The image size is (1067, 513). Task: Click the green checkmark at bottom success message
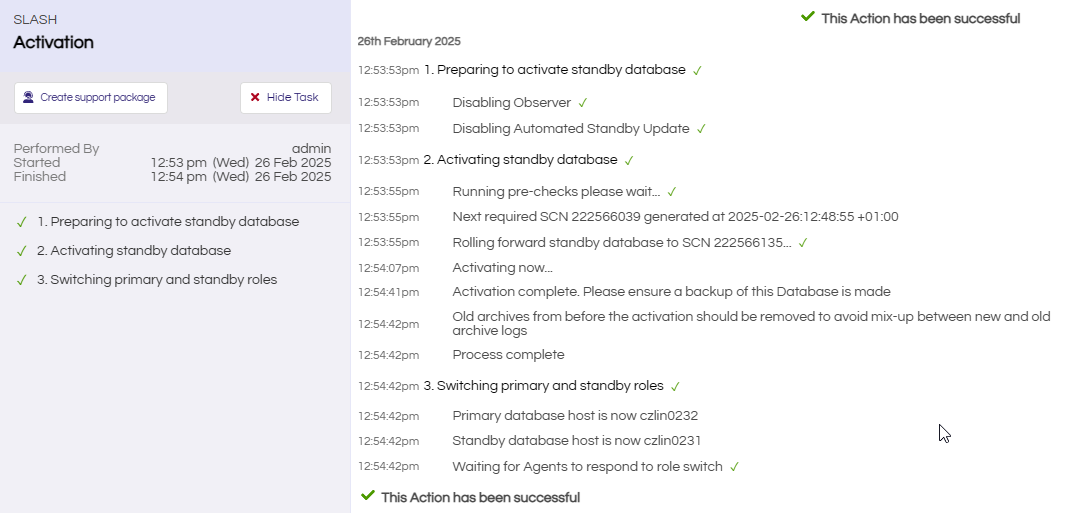[x=368, y=495]
